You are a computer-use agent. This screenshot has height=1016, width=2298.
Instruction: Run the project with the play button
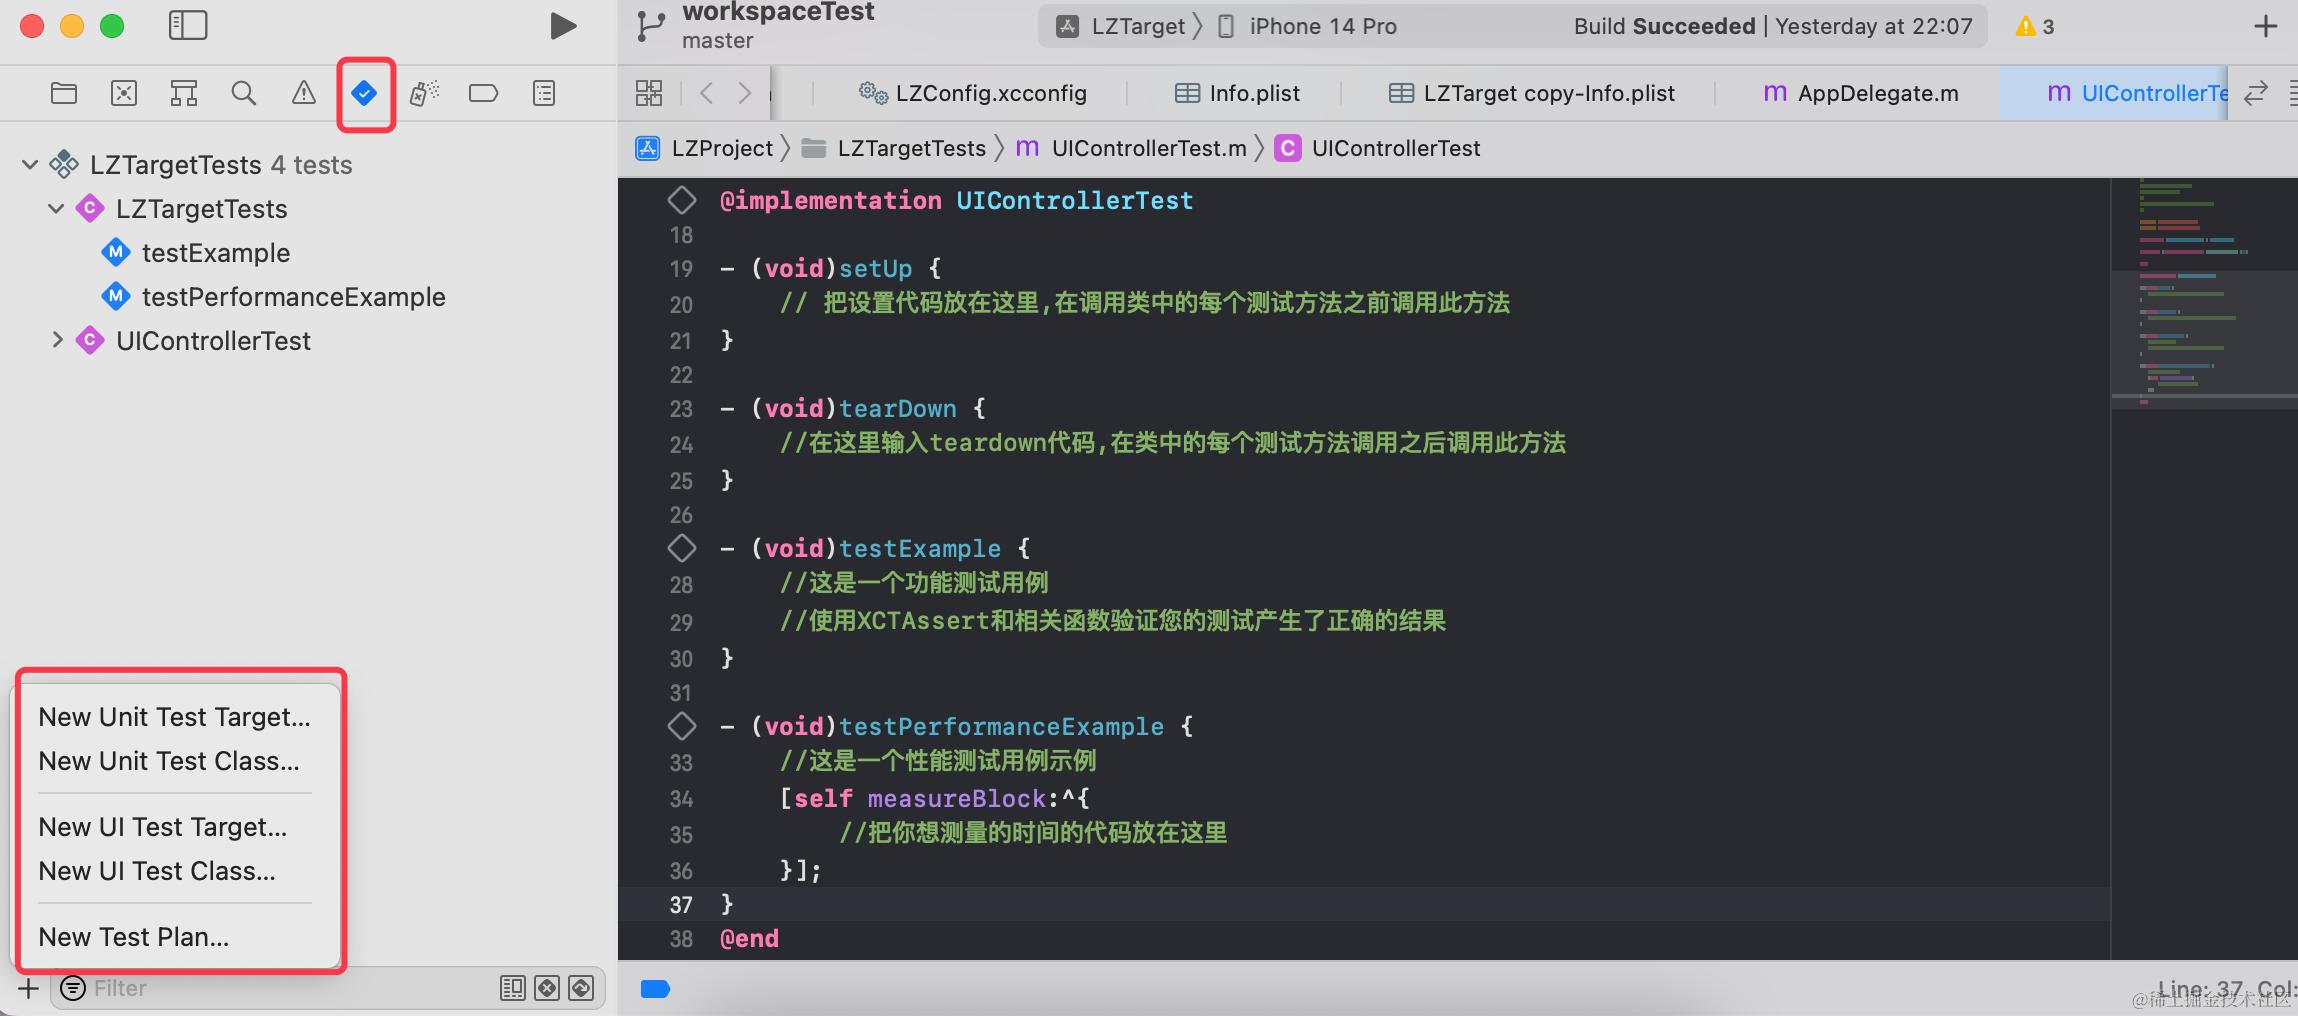(563, 26)
